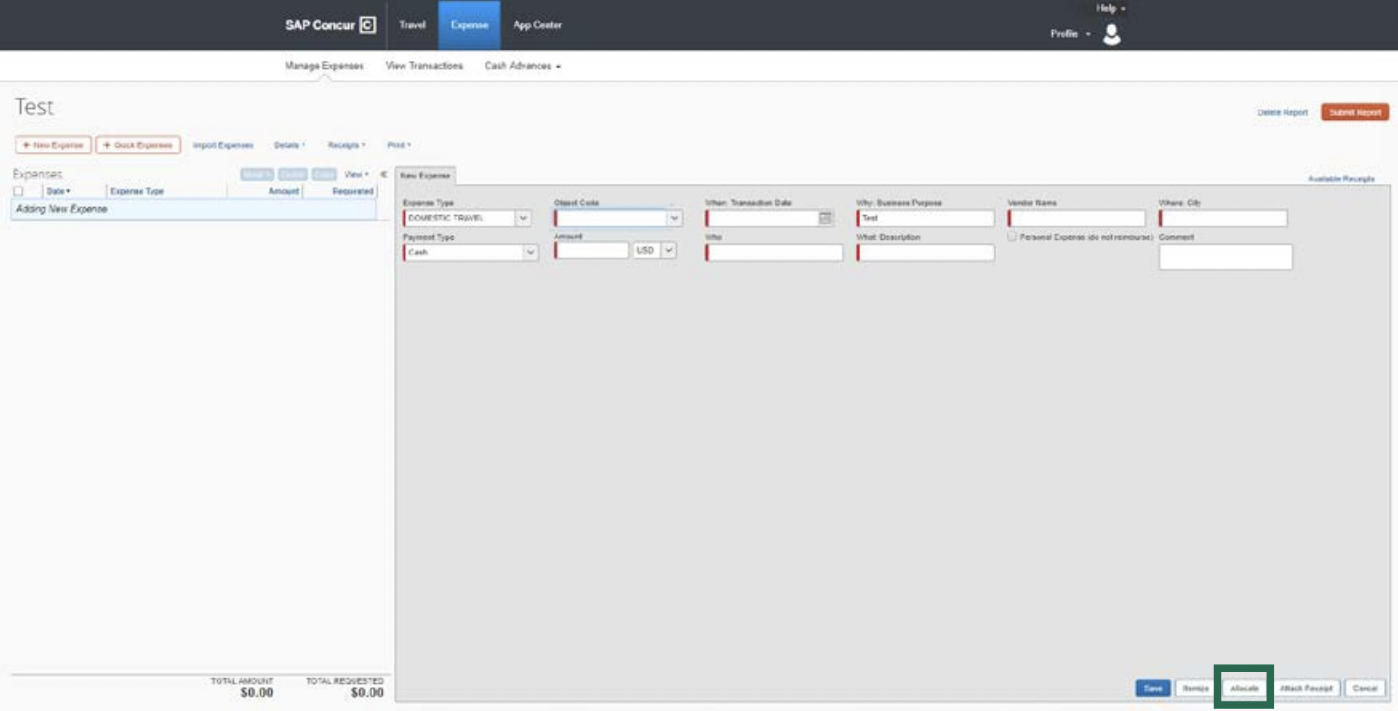Collapse the expense list panel arrows
Viewport: 1398px width, 711px height.
coord(383,174)
